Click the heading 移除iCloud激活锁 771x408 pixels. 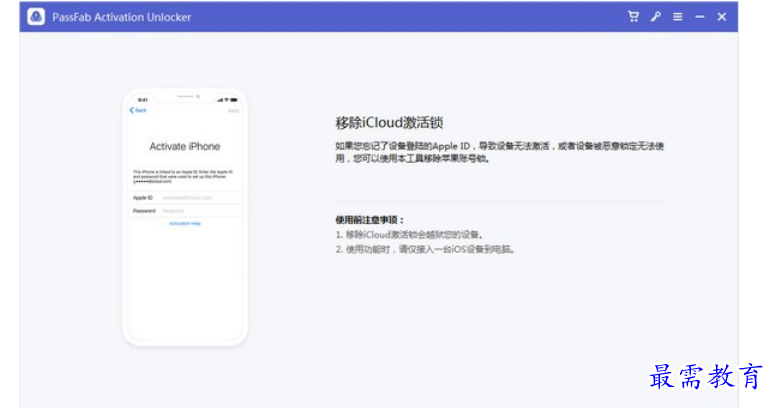[x=389, y=122]
